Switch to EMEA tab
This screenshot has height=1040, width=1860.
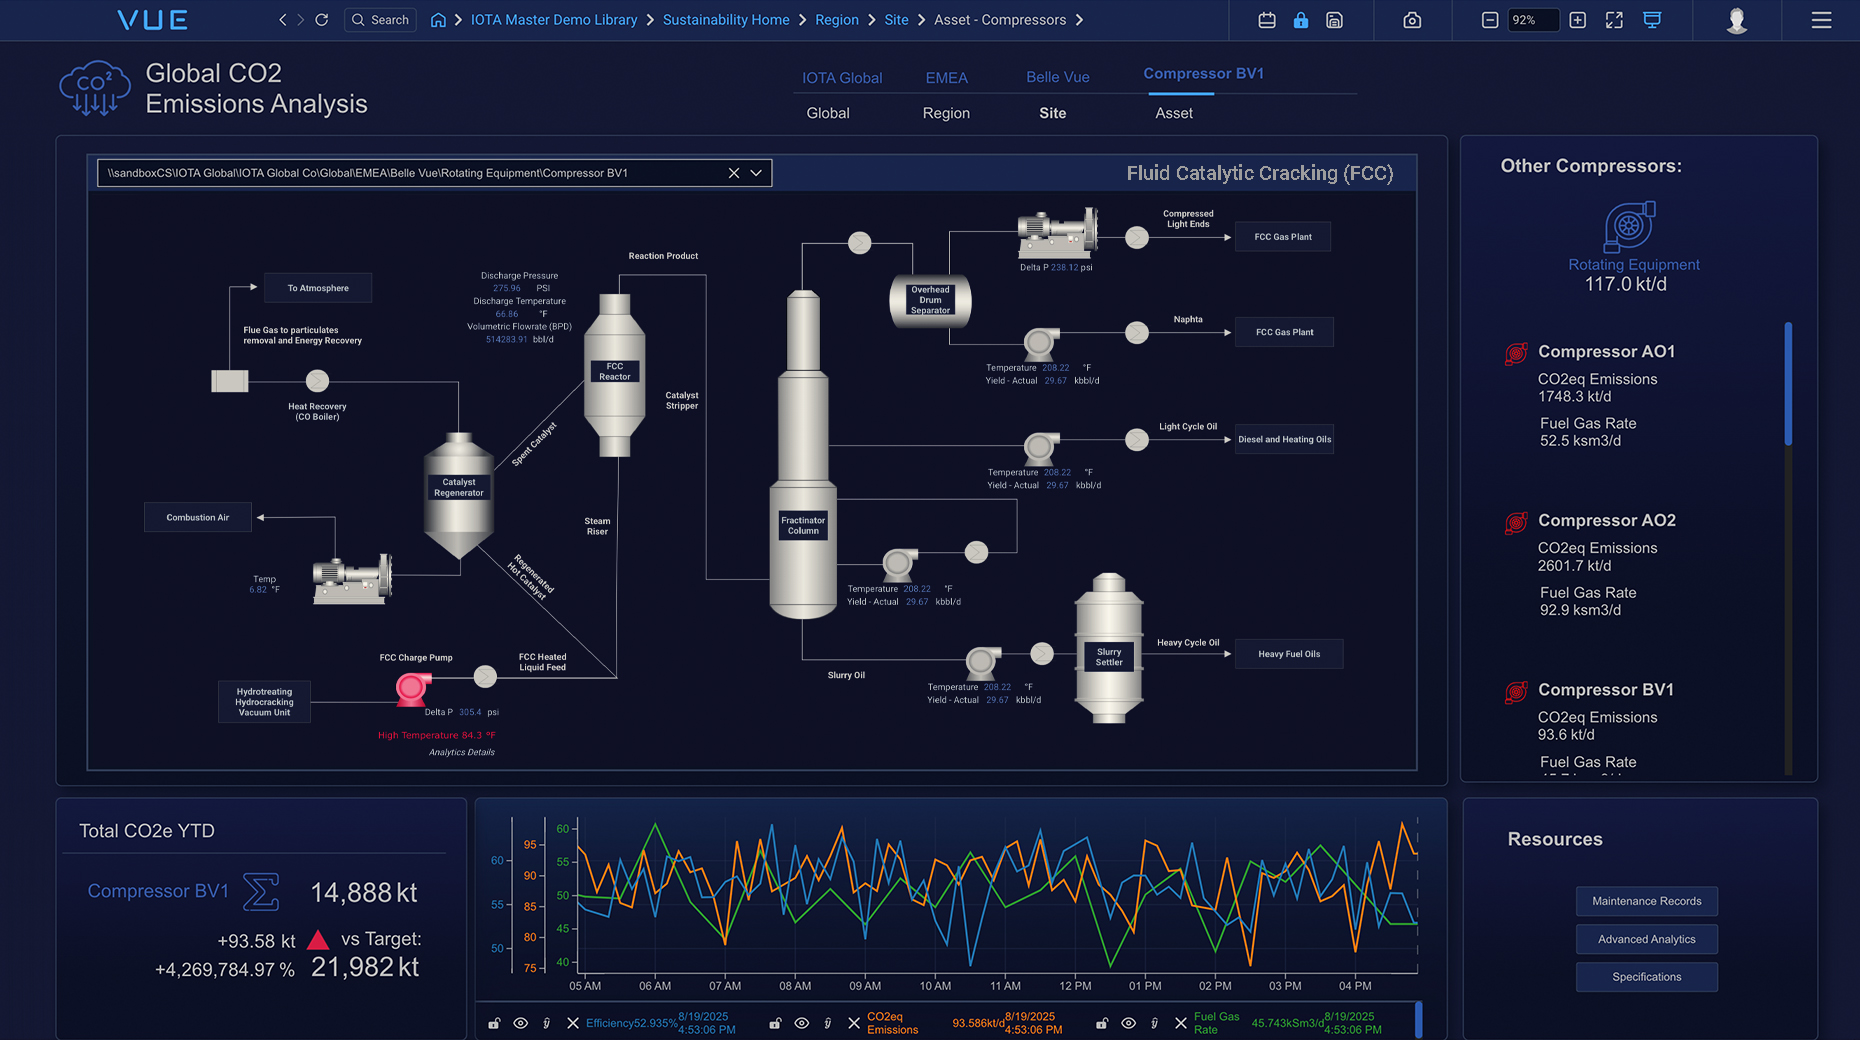pyautogui.click(x=946, y=78)
